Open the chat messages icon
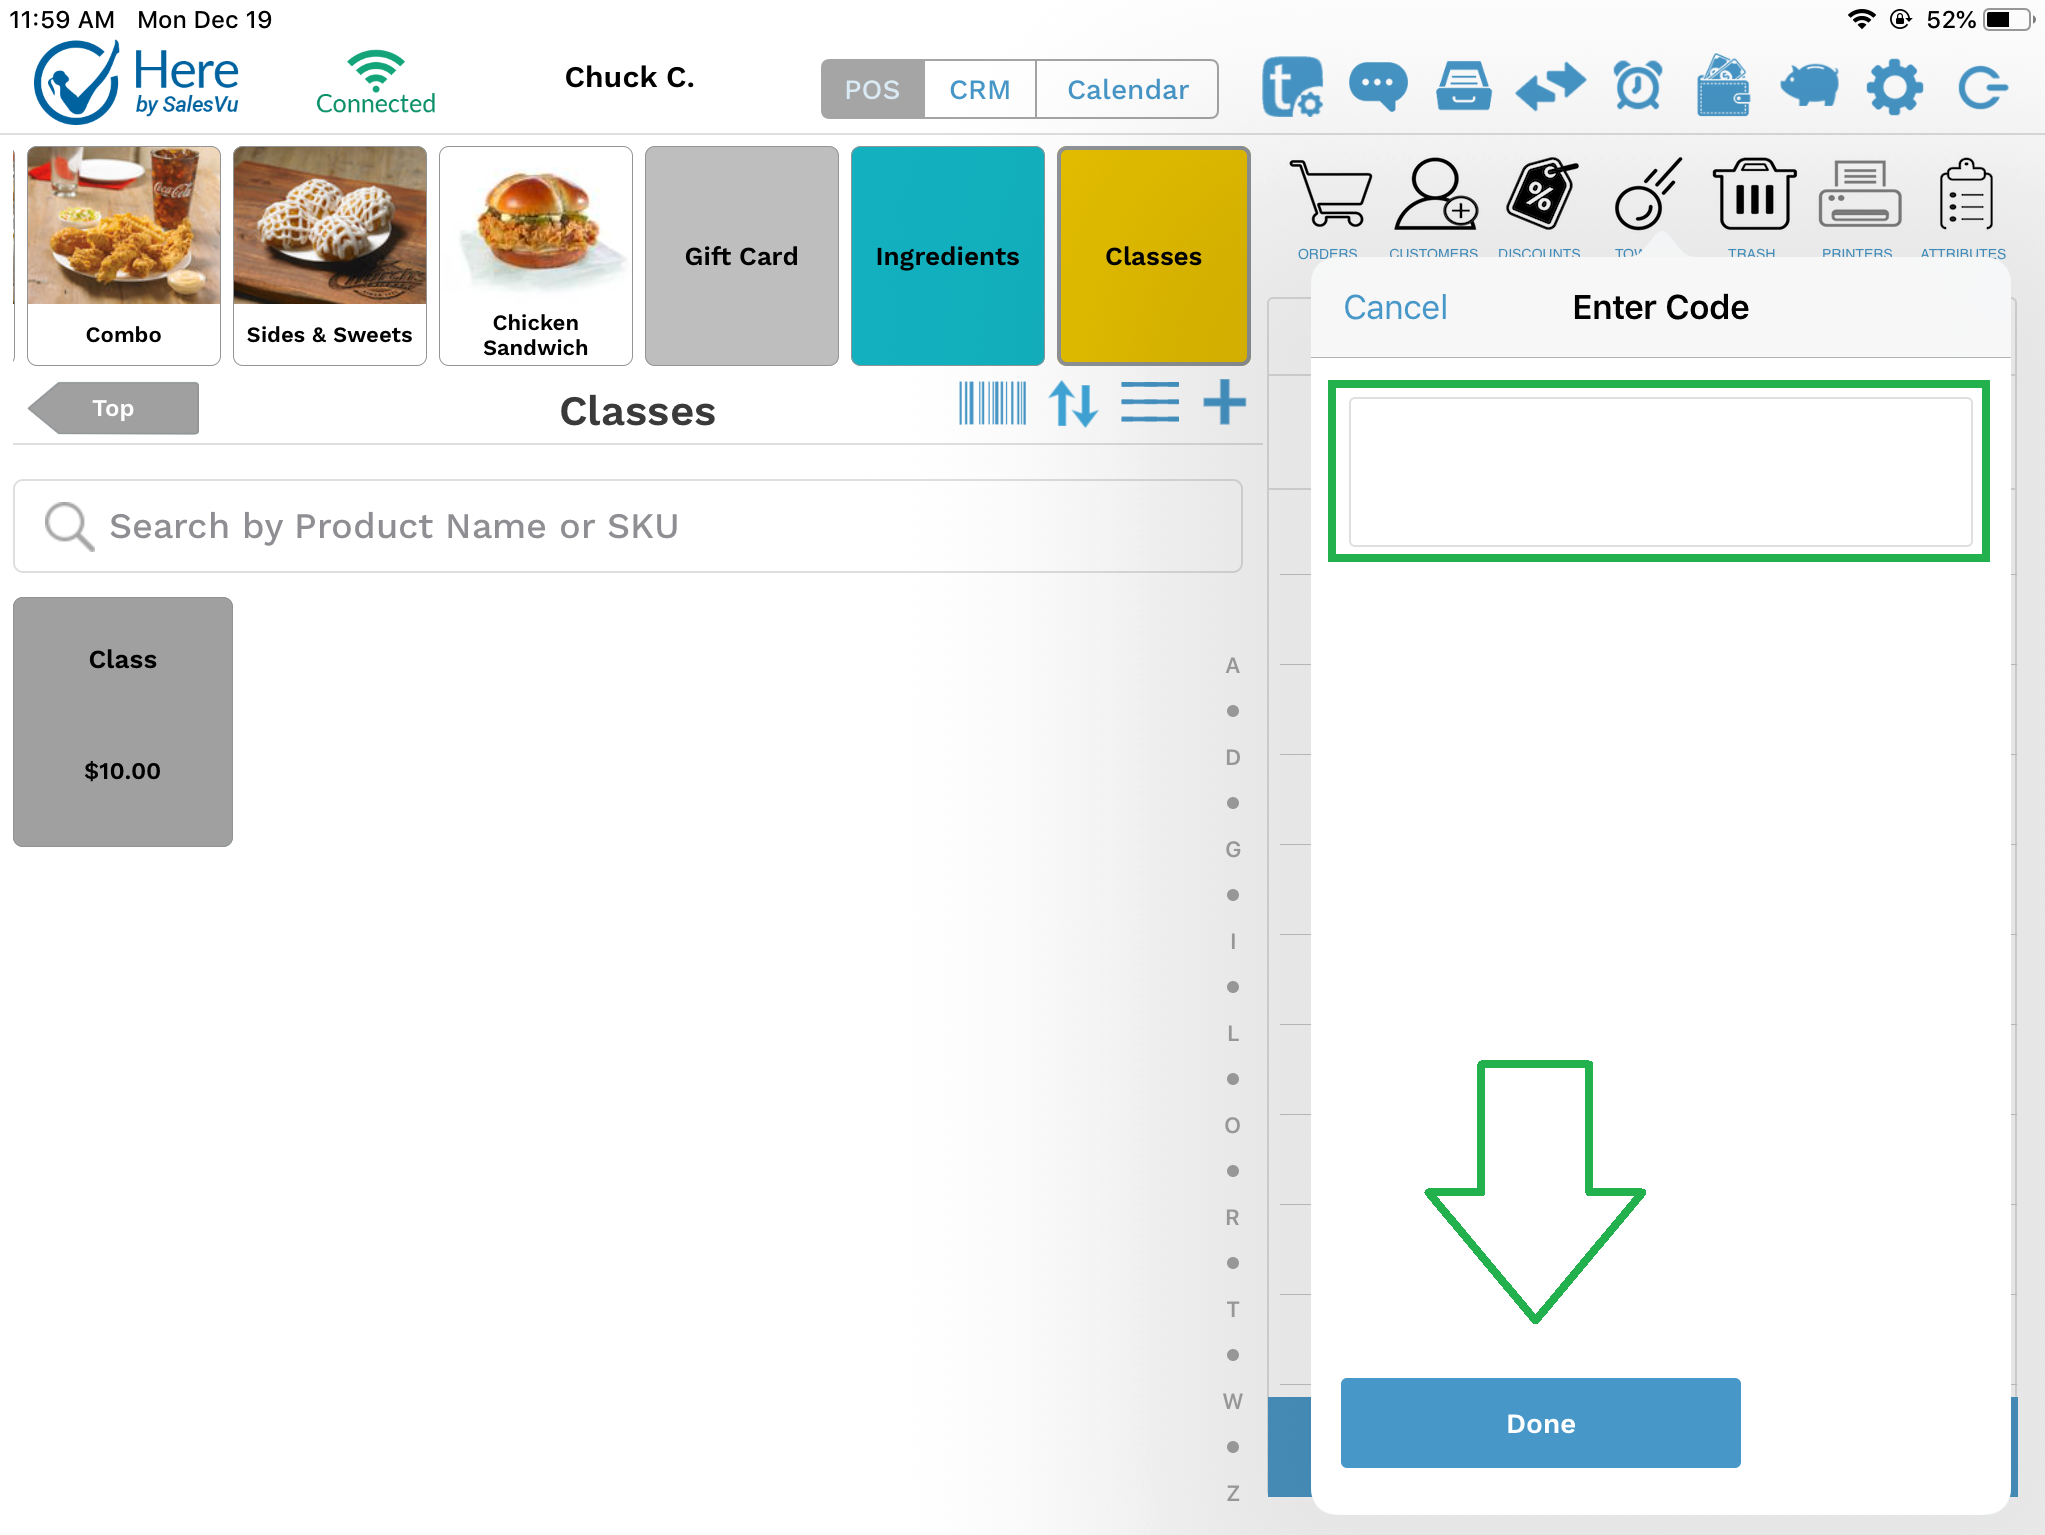Image resolution: width=2045 pixels, height=1535 pixels. click(1378, 87)
